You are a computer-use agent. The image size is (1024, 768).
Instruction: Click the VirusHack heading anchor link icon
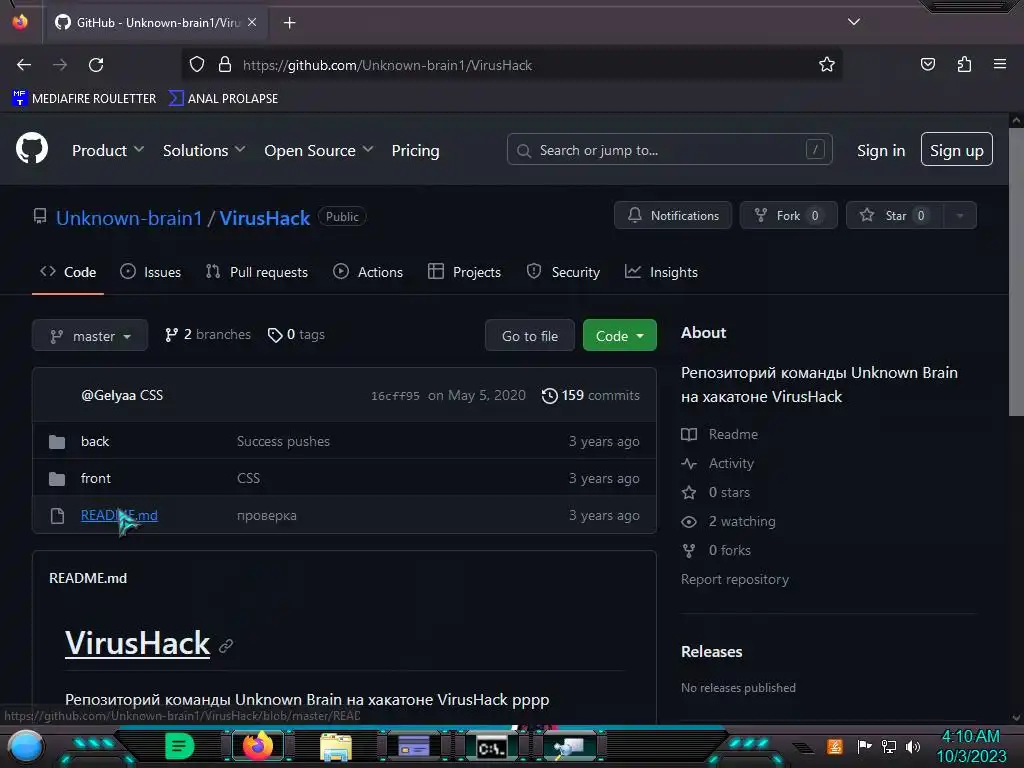[x=226, y=646]
